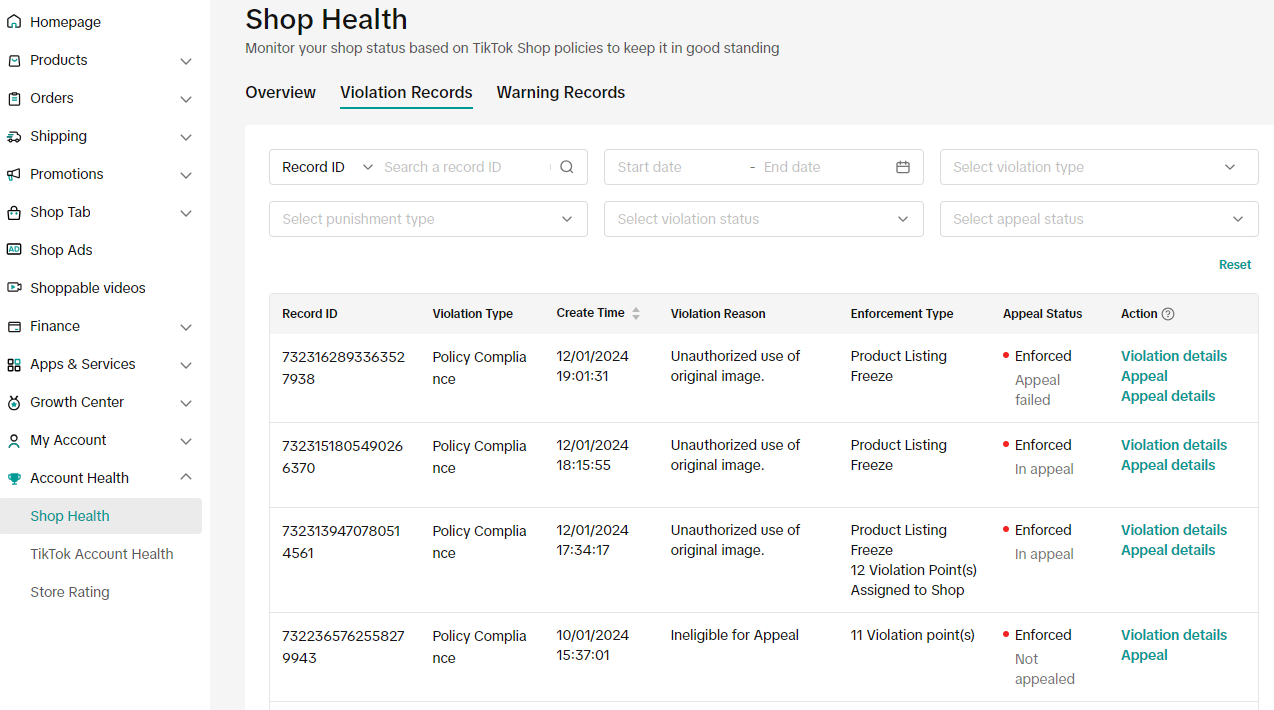Screen dimensions: 1274x710
Task: Open the Select punishment type dropdown
Action: (428, 219)
